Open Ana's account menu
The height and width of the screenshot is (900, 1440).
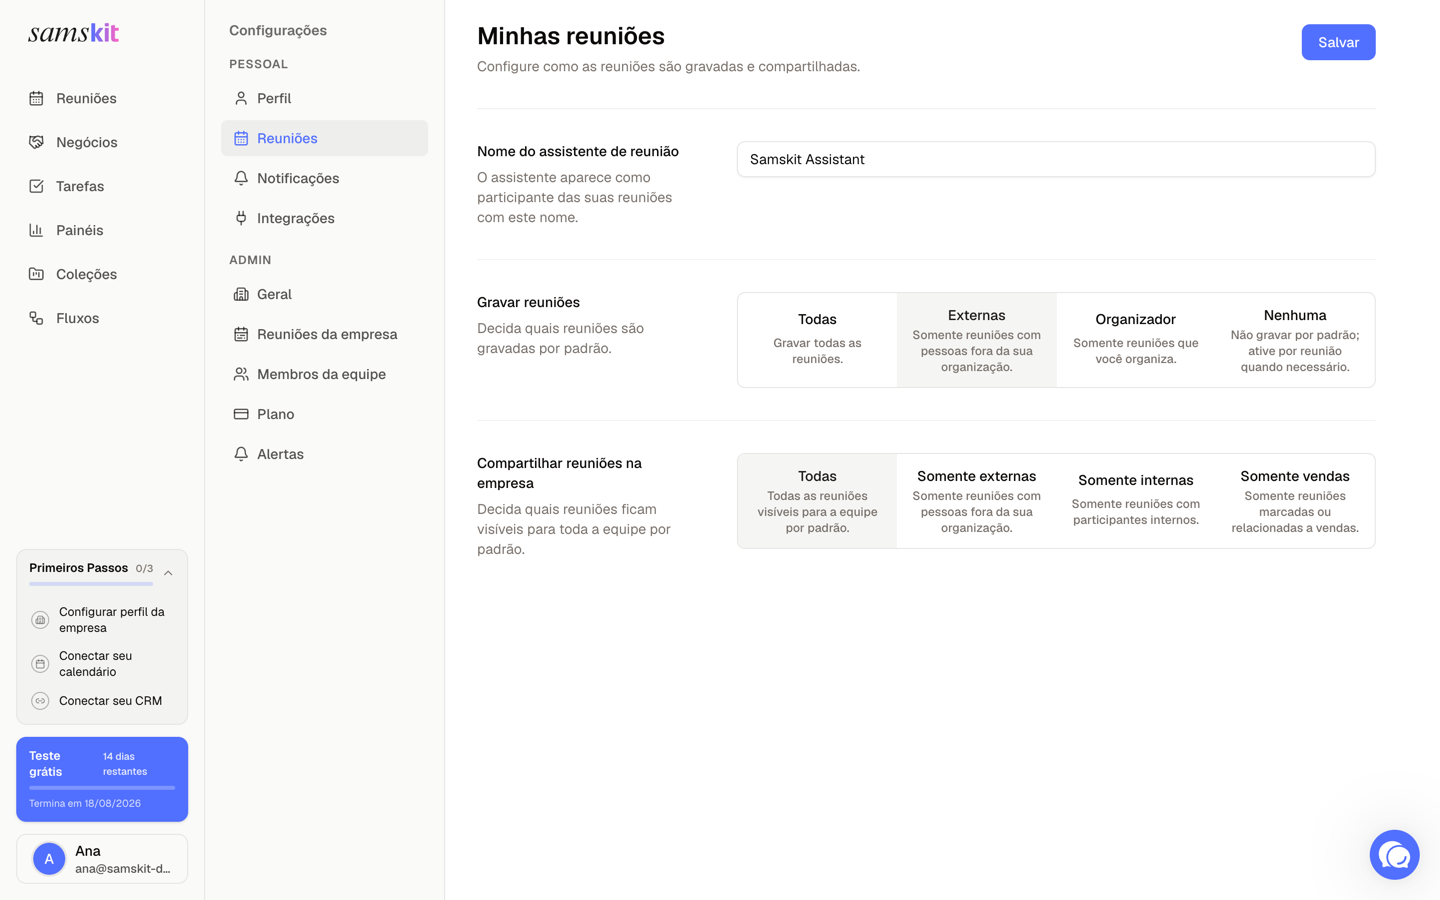click(x=102, y=859)
